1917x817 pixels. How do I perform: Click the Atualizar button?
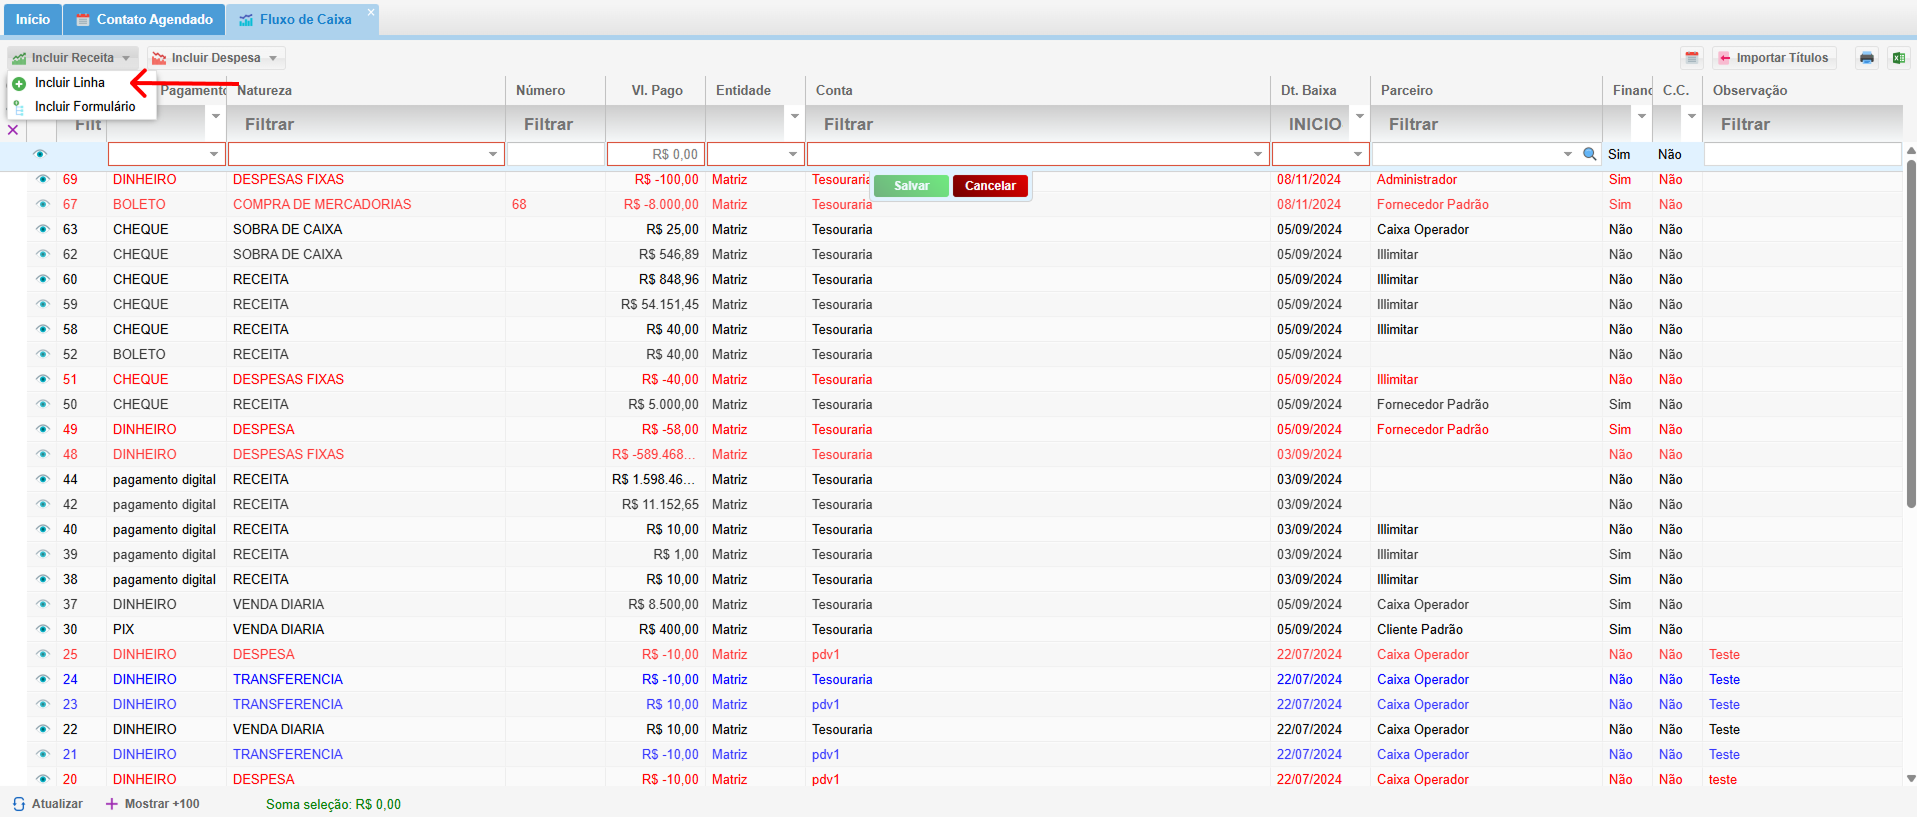pyautogui.click(x=48, y=804)
